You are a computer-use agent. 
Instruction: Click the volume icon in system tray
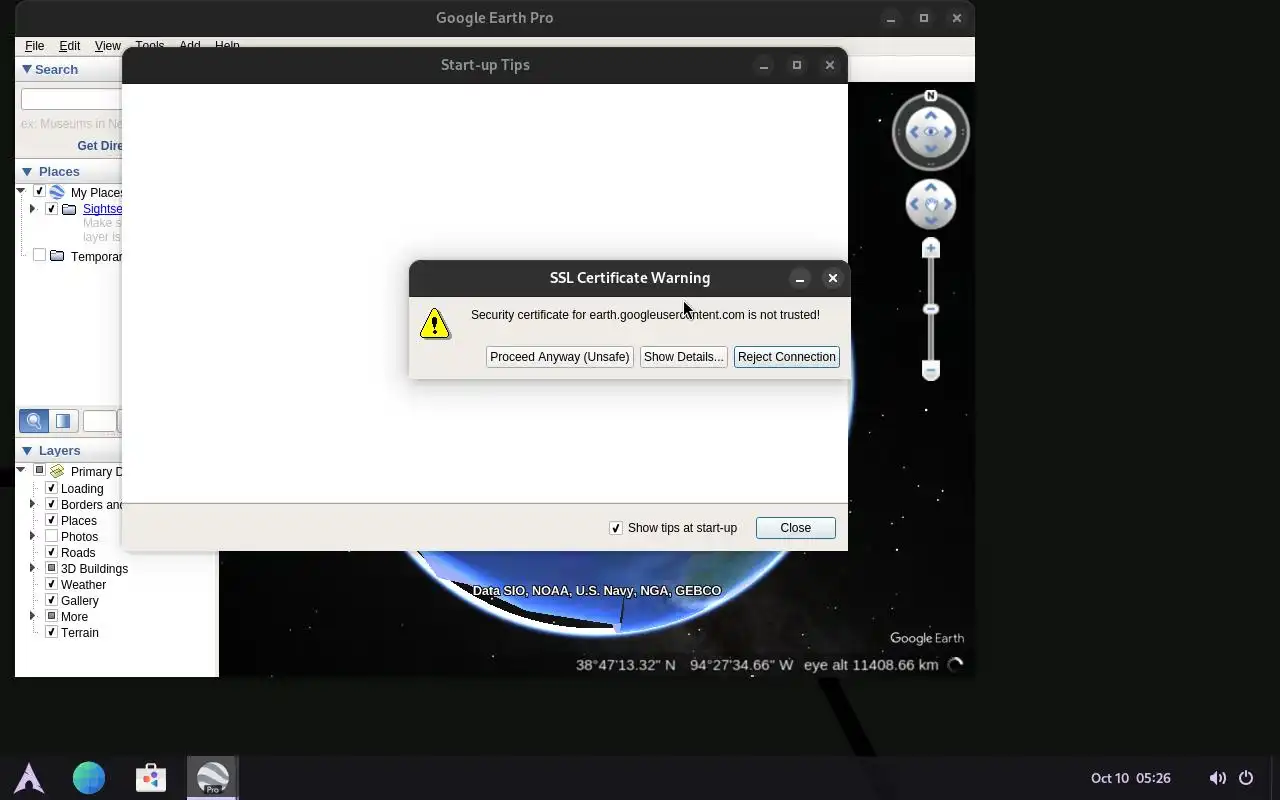click(1217, 778)
